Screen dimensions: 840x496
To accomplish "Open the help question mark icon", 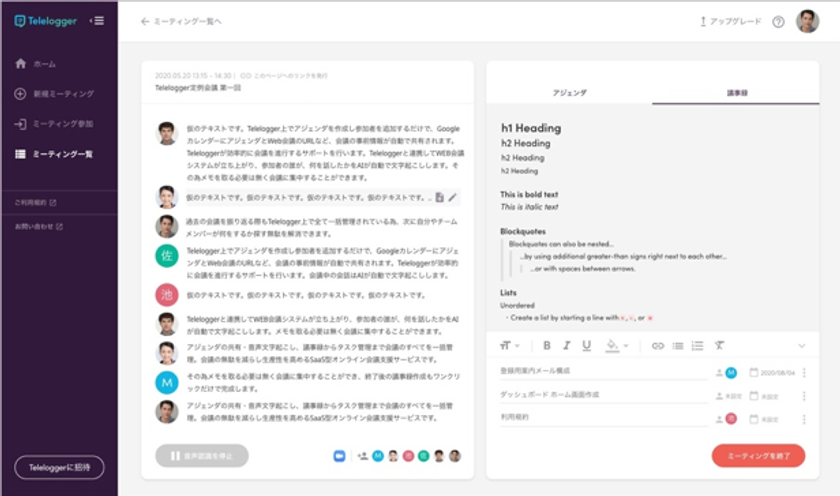I will [x=778, y=21].
